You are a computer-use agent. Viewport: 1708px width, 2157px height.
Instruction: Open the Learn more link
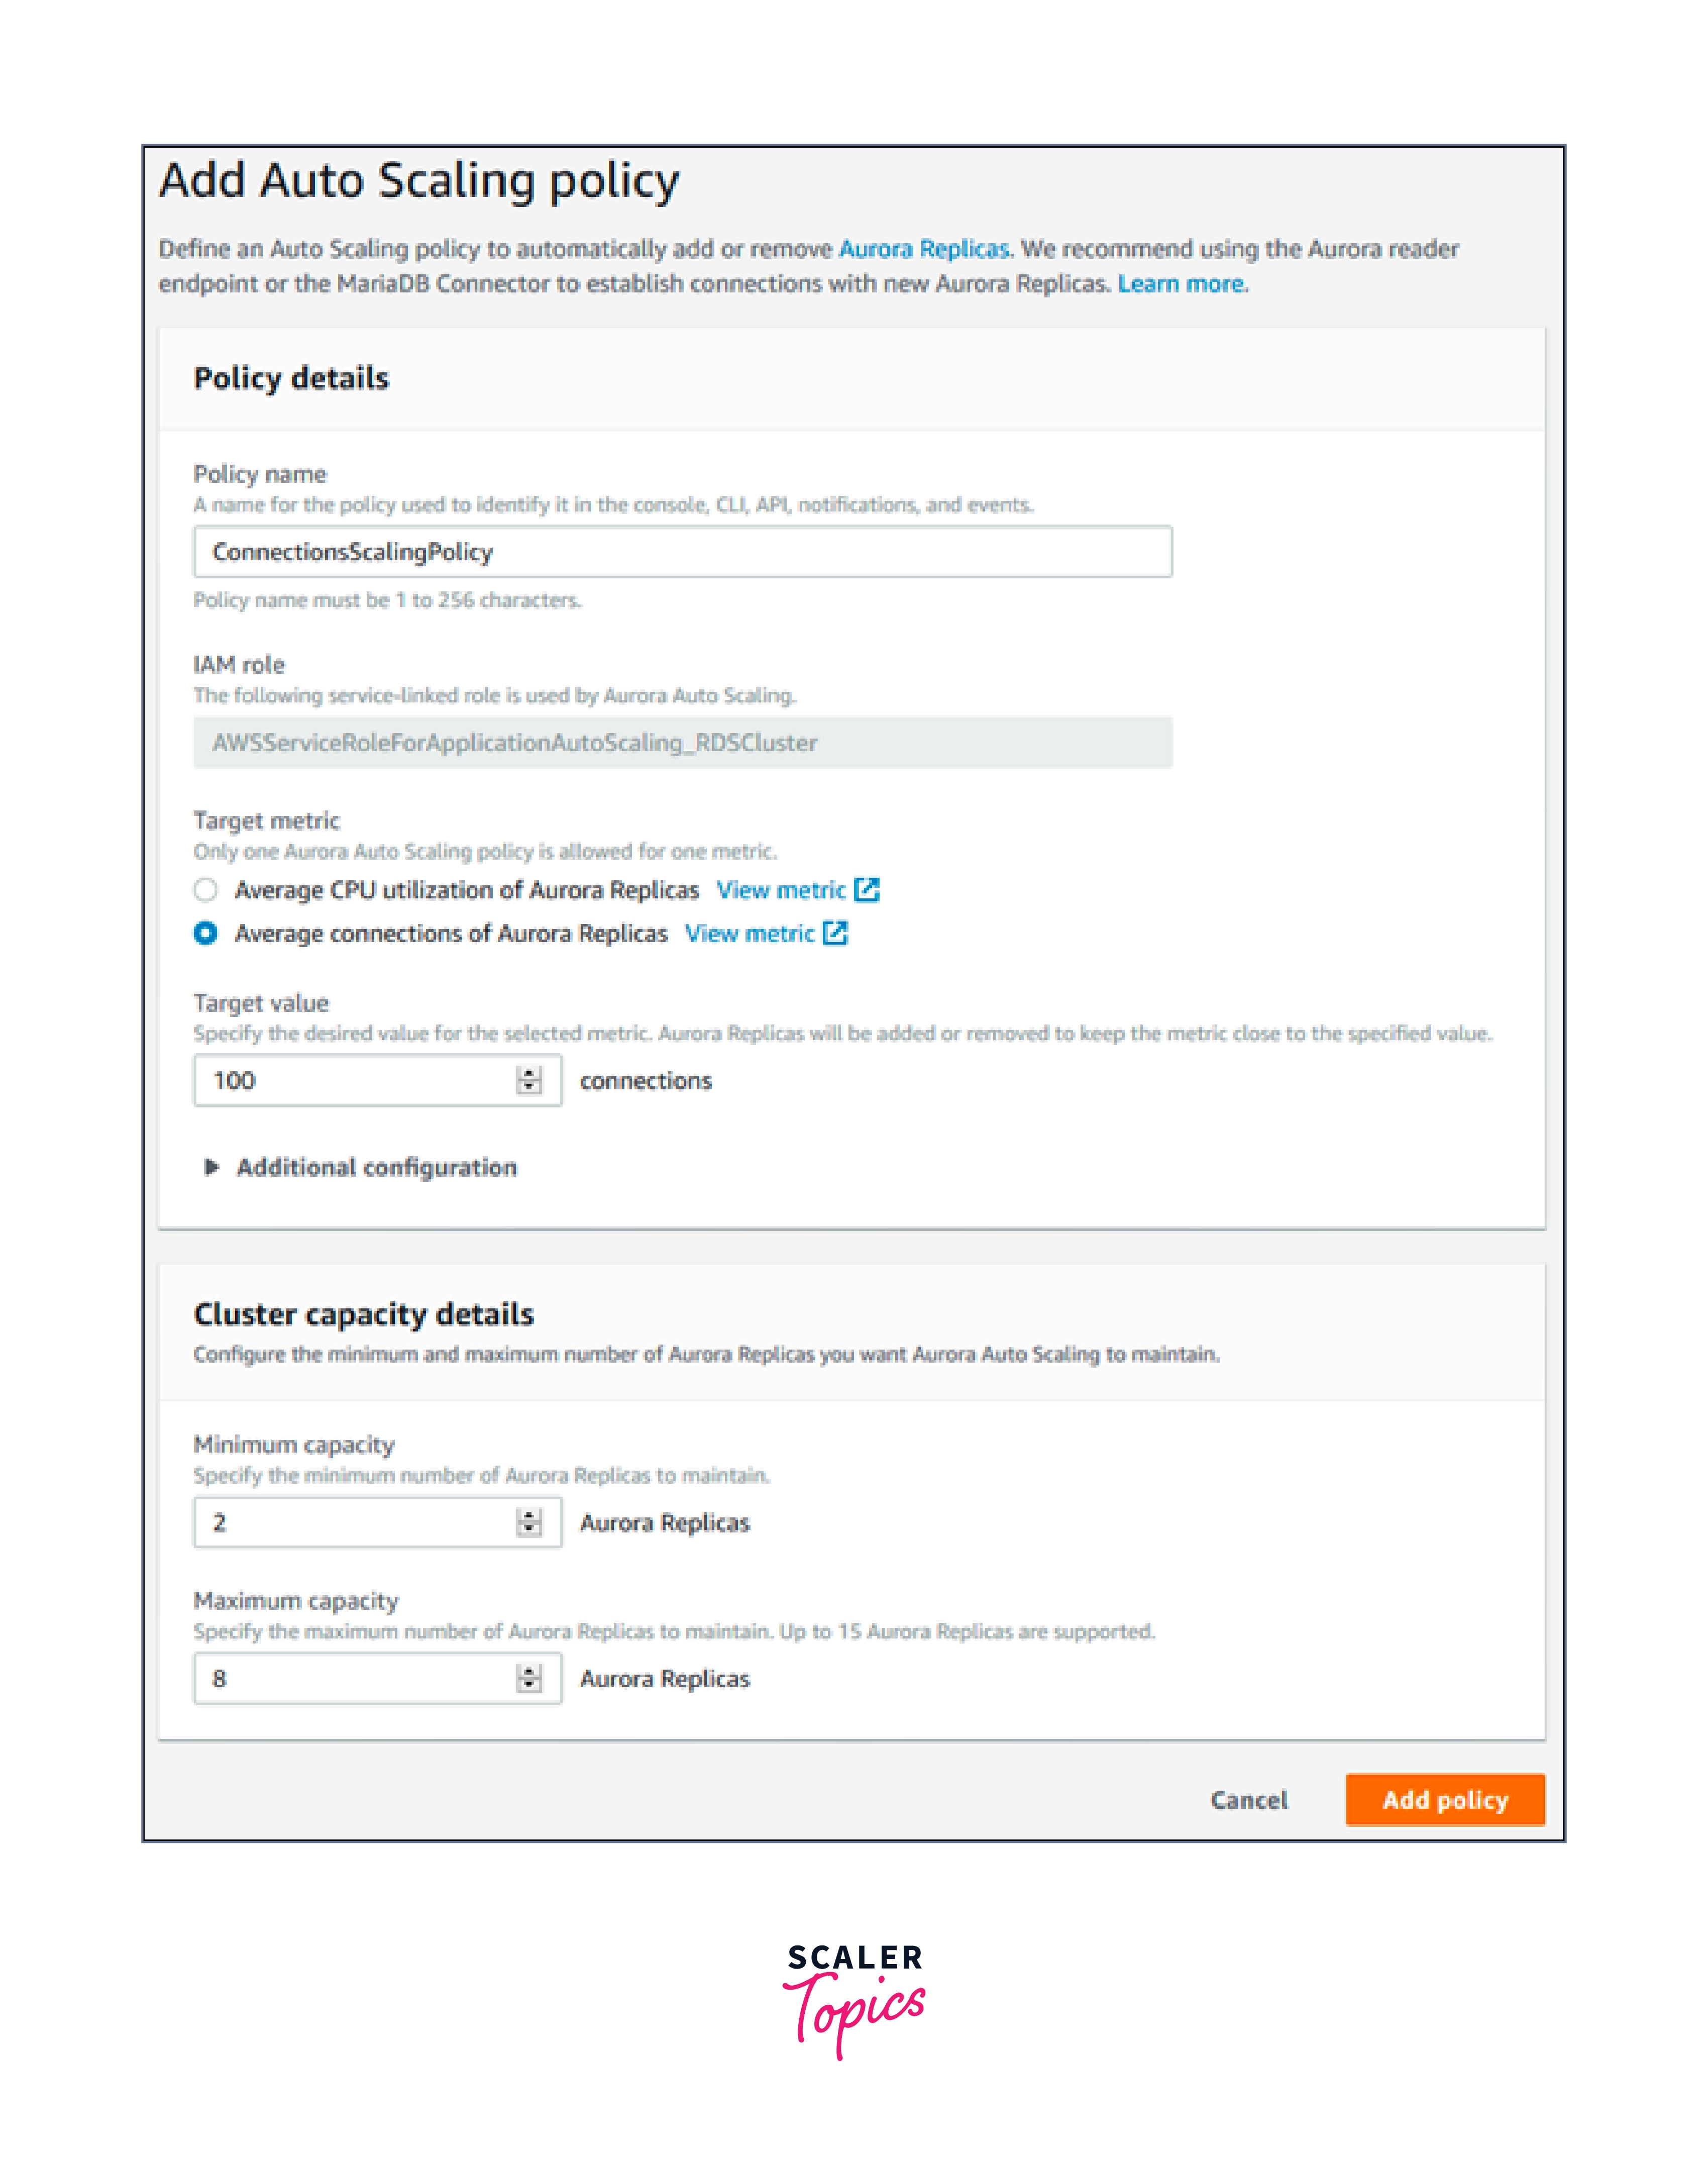(x=1181, y=284)
